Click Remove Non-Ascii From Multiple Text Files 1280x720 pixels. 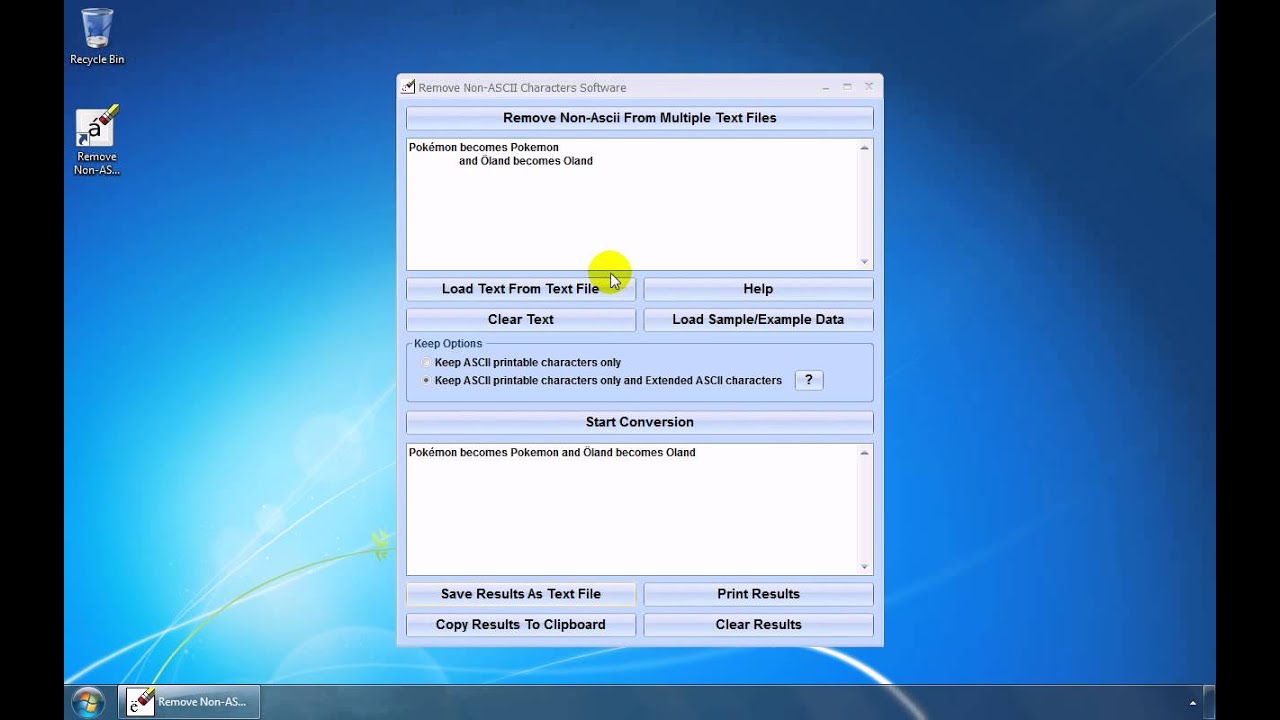[x=640, y=118]
